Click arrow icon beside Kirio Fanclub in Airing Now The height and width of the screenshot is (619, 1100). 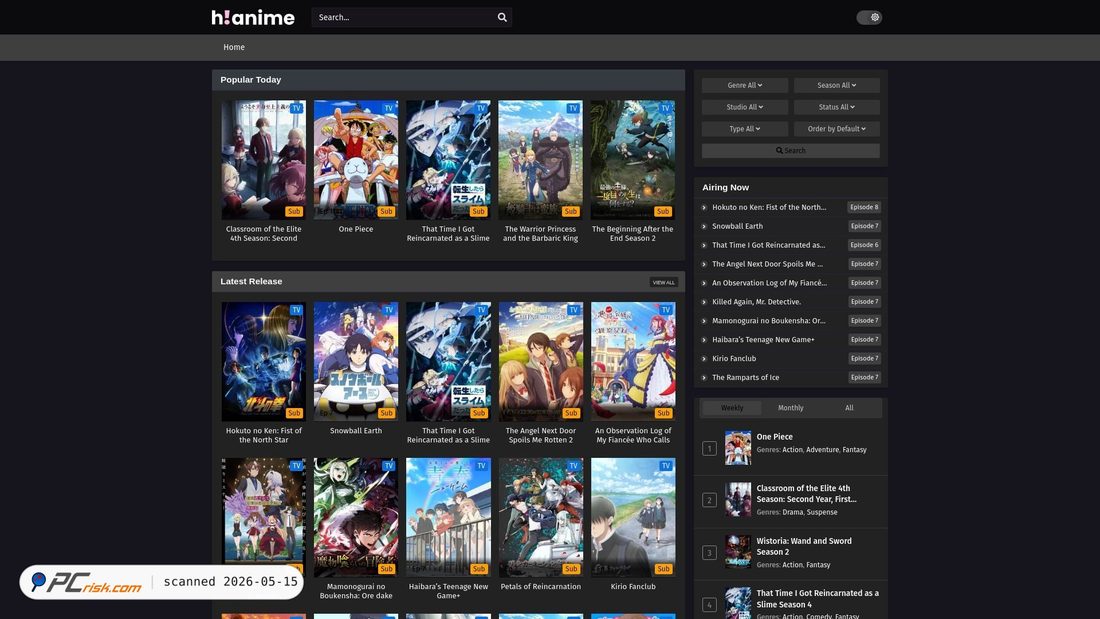(x=704, y=359)
